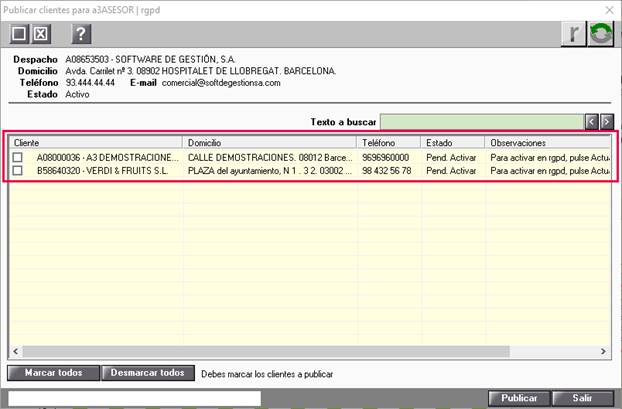The image size is (622, 409).
Task: Click the Avda. Carrilet address text
Action: [x=201, y=71]
